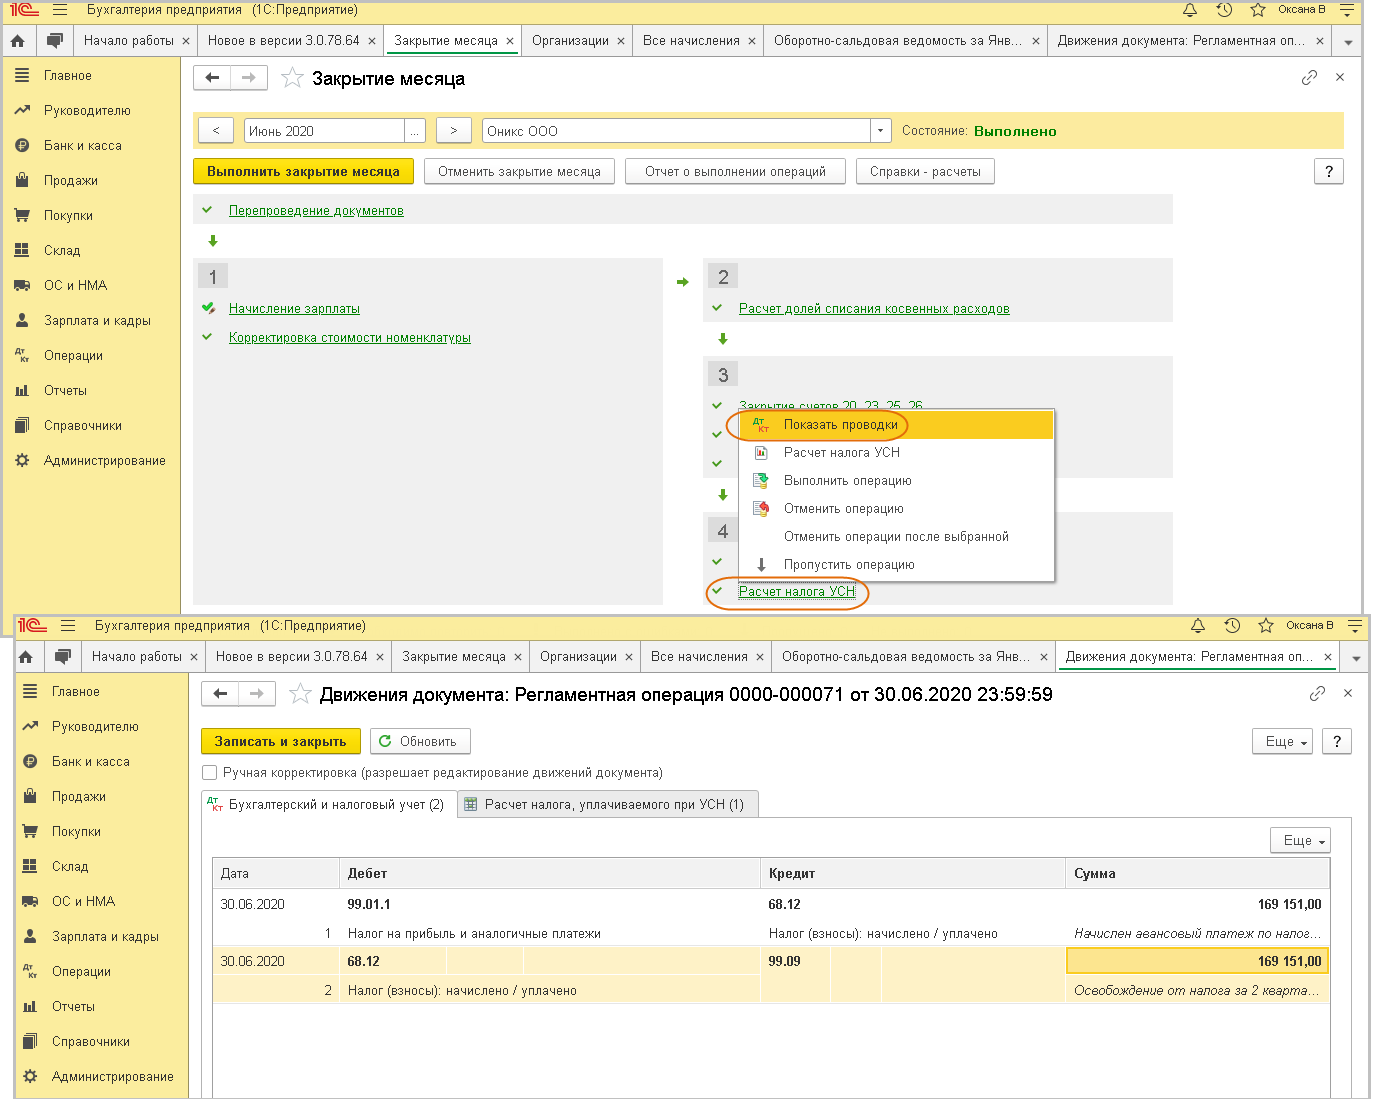This screenshot has height=1099, width=1373.
Task: Open Склад in top window sidebar
Action: pos(62,251)
